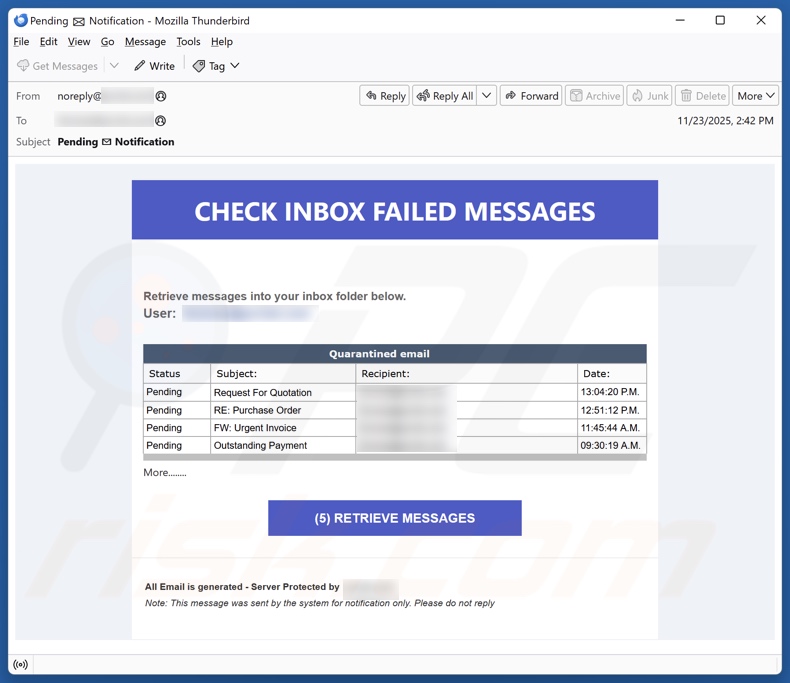The image size is (790, 683).
Task: Open the Tools menu
Action: 188,42
